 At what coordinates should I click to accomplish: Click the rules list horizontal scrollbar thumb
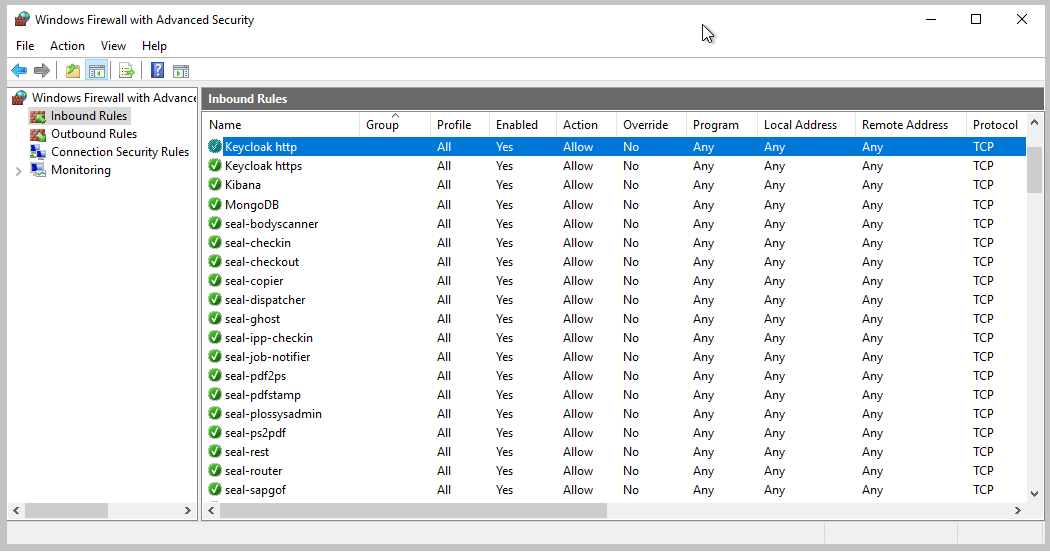coord(413,510)
